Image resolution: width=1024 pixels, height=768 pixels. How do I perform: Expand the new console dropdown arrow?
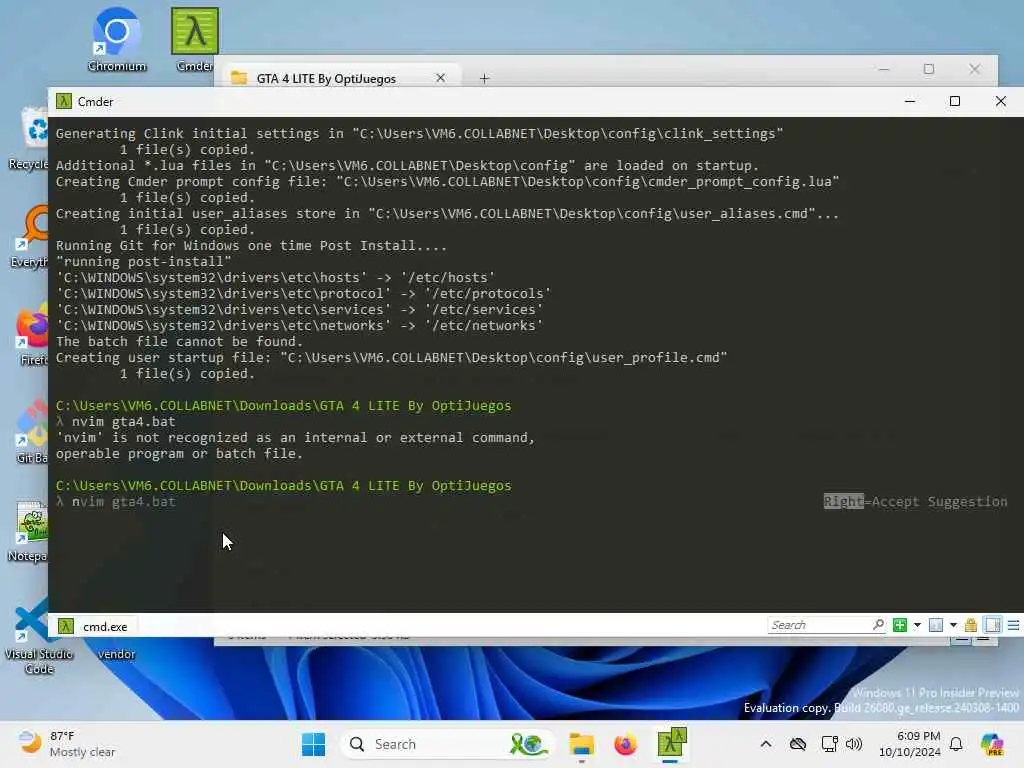[917, 625]
